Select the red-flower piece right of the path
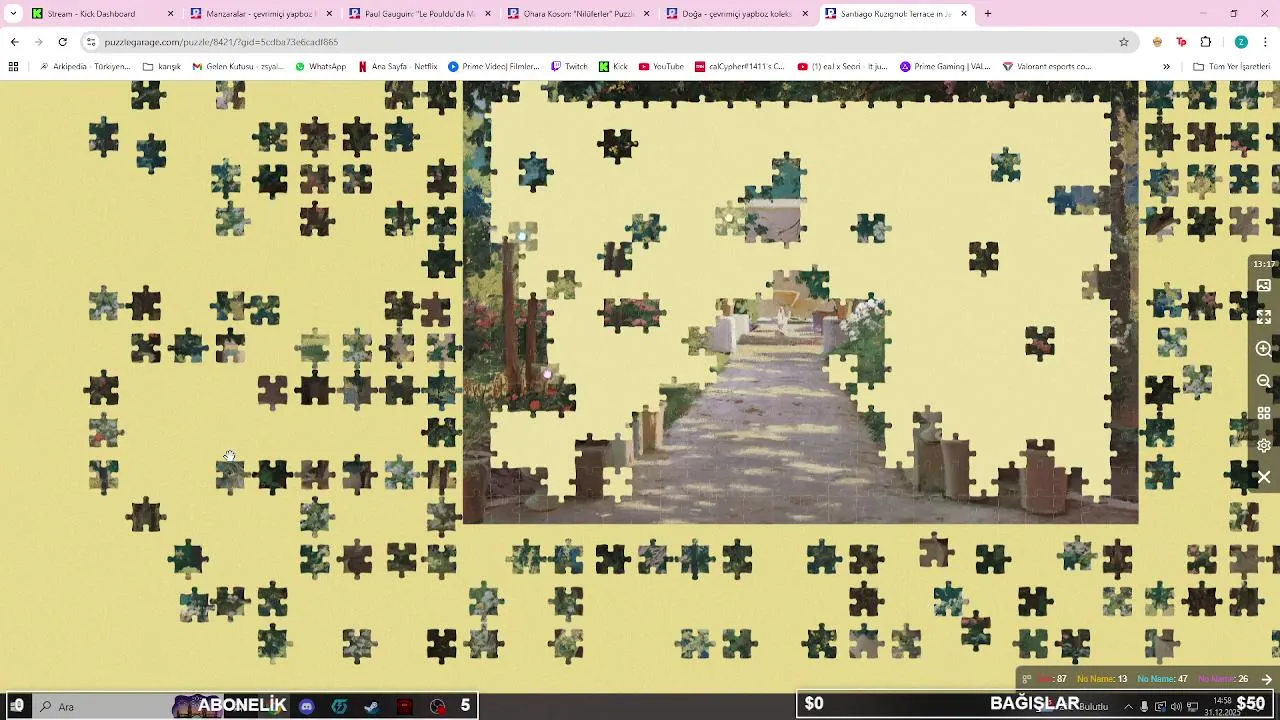The image size is (1280, 720). 1040,344
